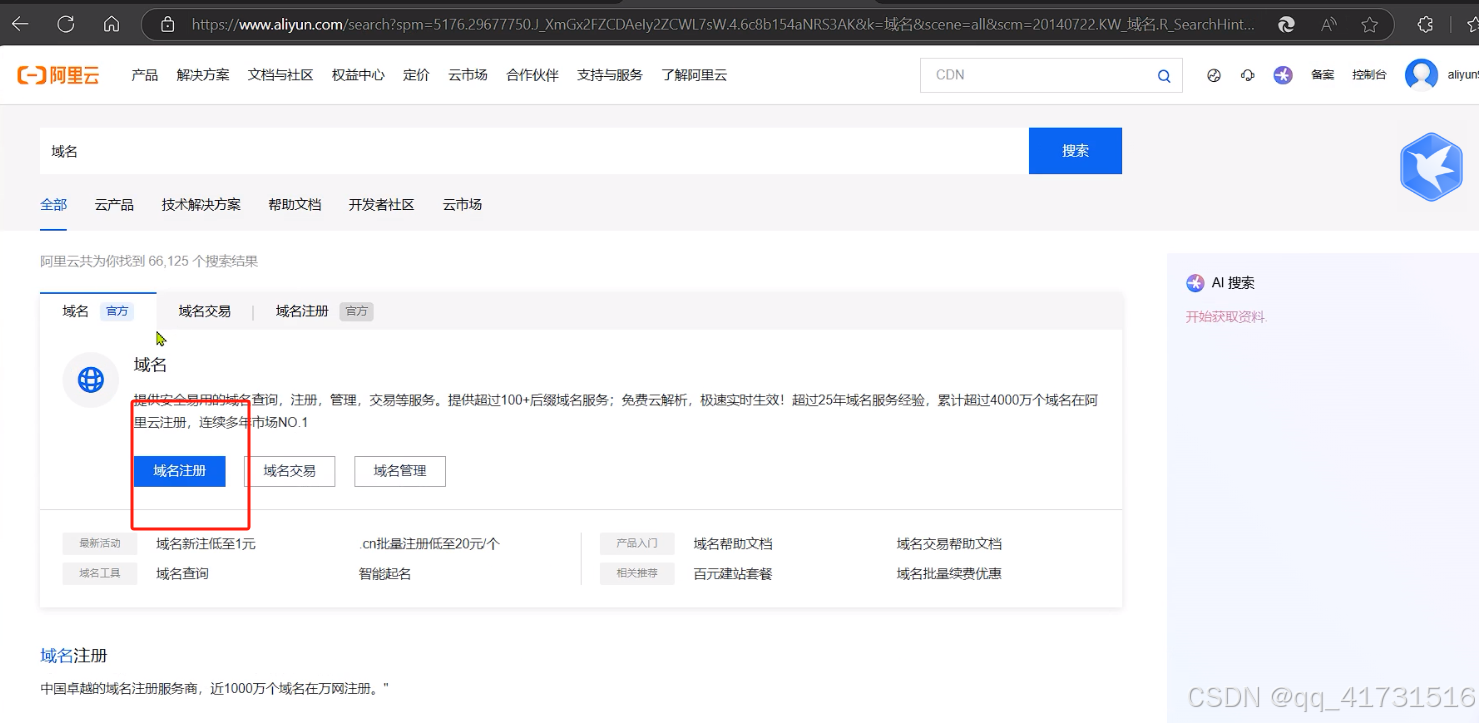Add page to favorites with star icon
Screen dimensions: 1479x723
1370,24
